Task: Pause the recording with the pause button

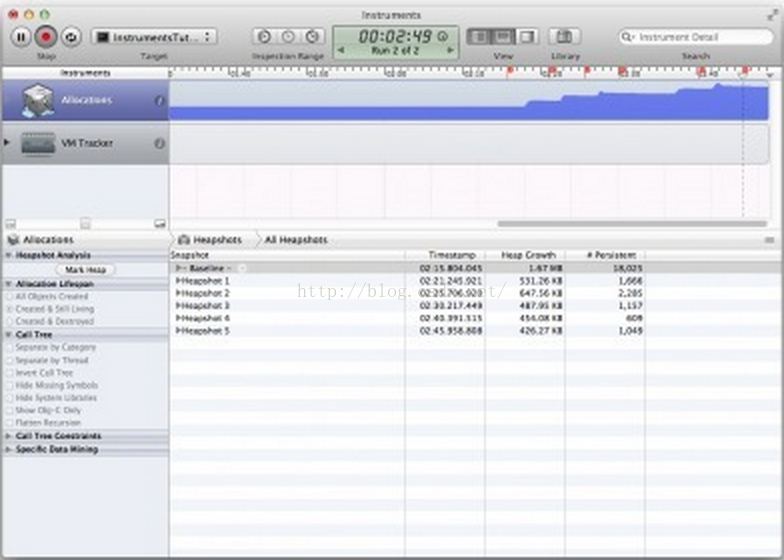Action: tap(21, 37)
